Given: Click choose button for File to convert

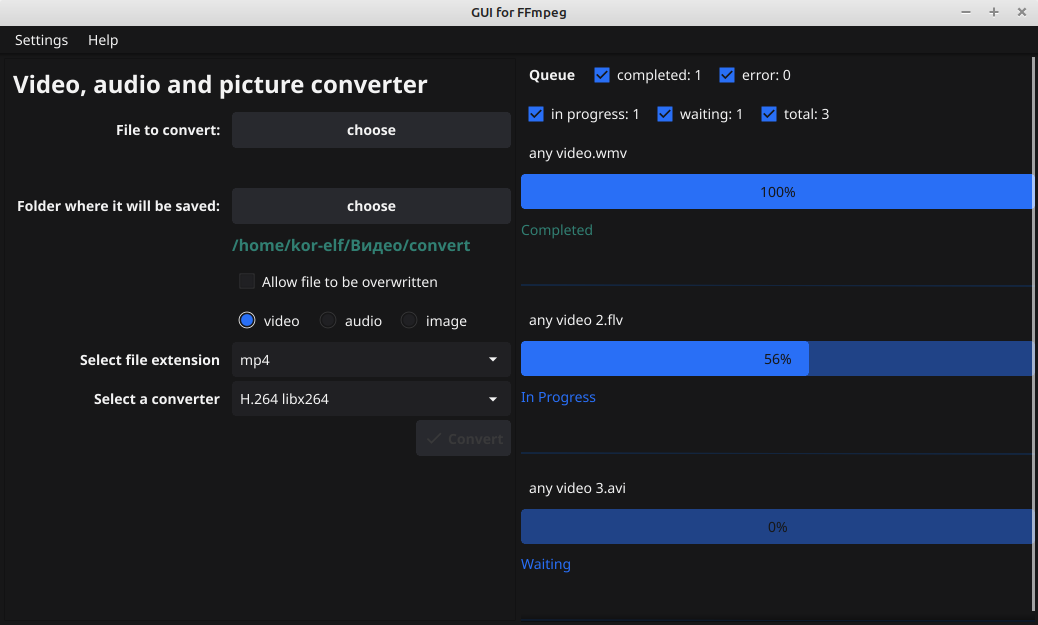Looking at the screenshot, I should [371, 130].
